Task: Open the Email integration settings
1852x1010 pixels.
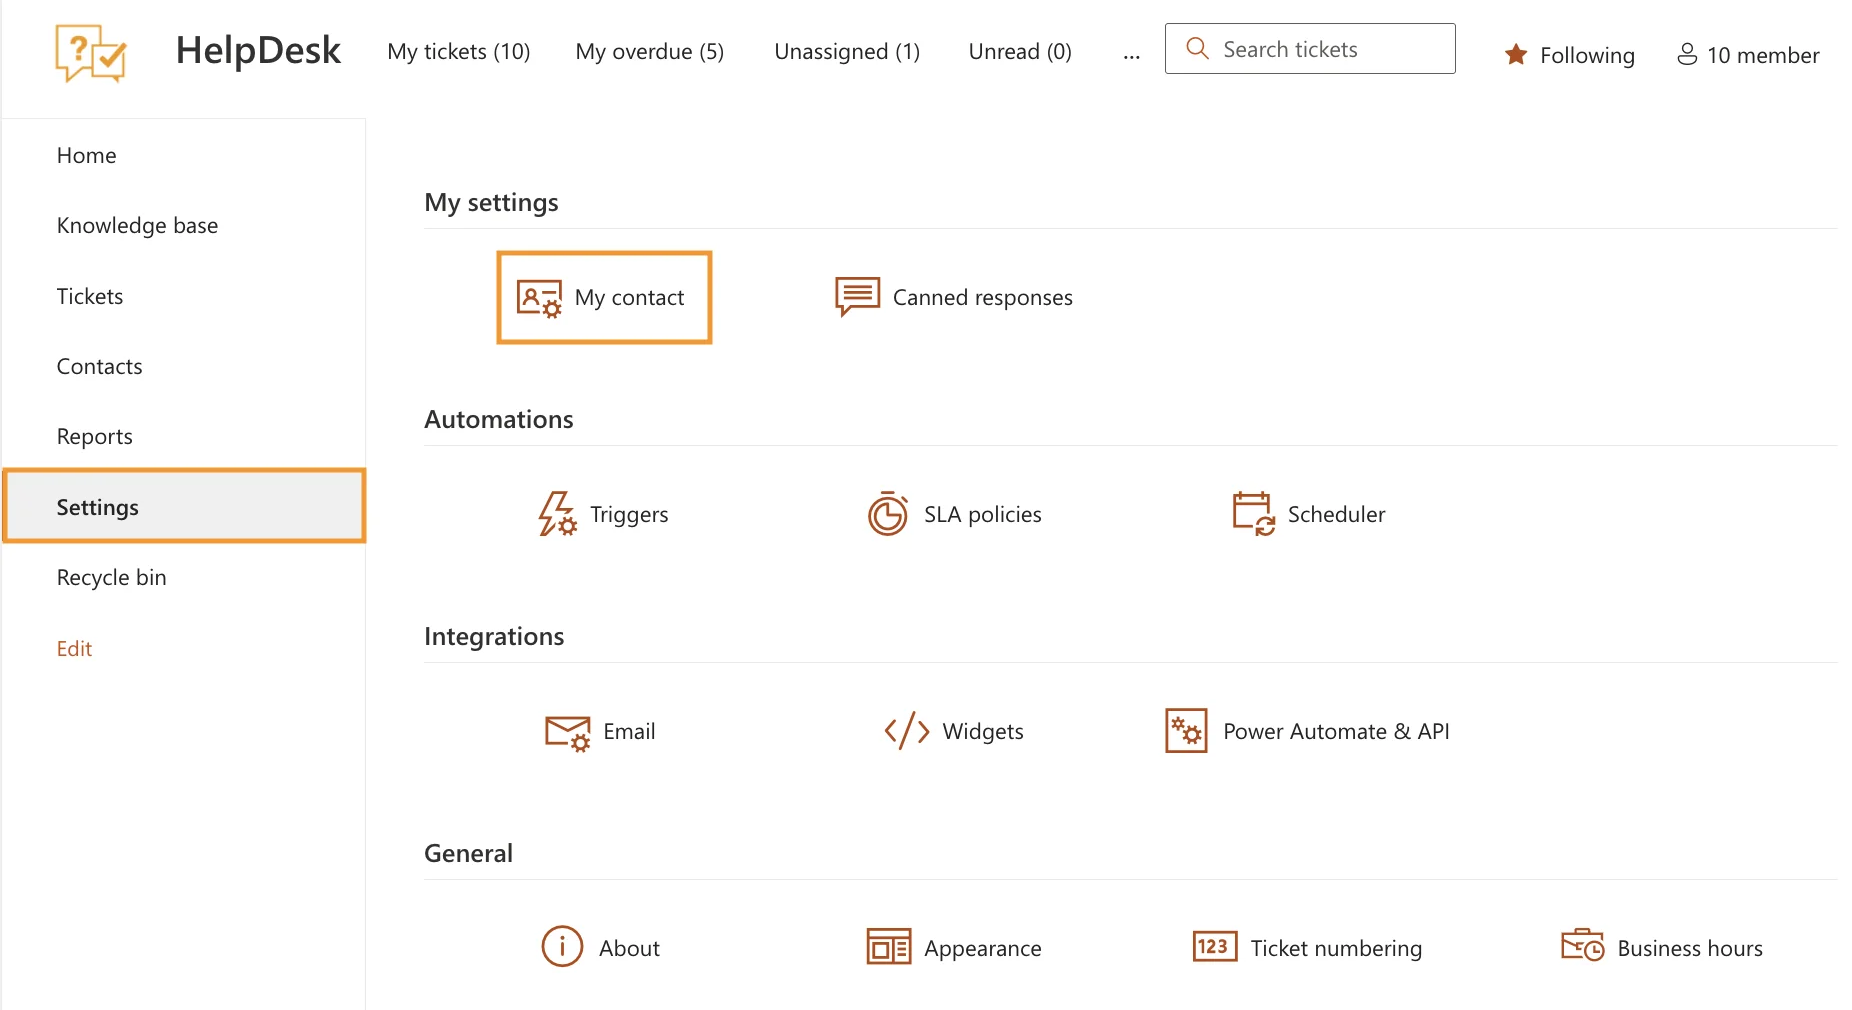Action: 600,731
